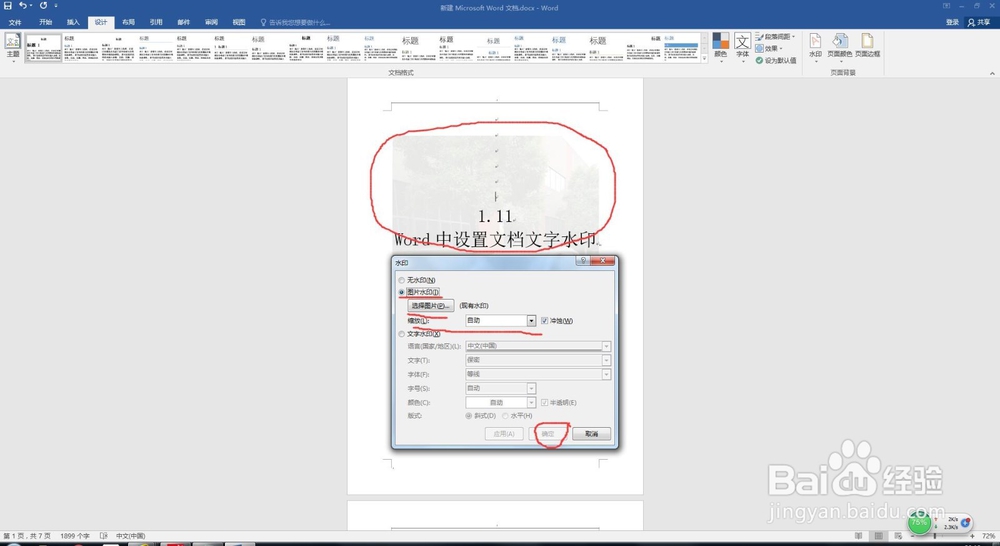The width and height of the screenshot is (1000, 546).
Task: Save the document from quick access toolbar
Action: click(x=8, y=6)
